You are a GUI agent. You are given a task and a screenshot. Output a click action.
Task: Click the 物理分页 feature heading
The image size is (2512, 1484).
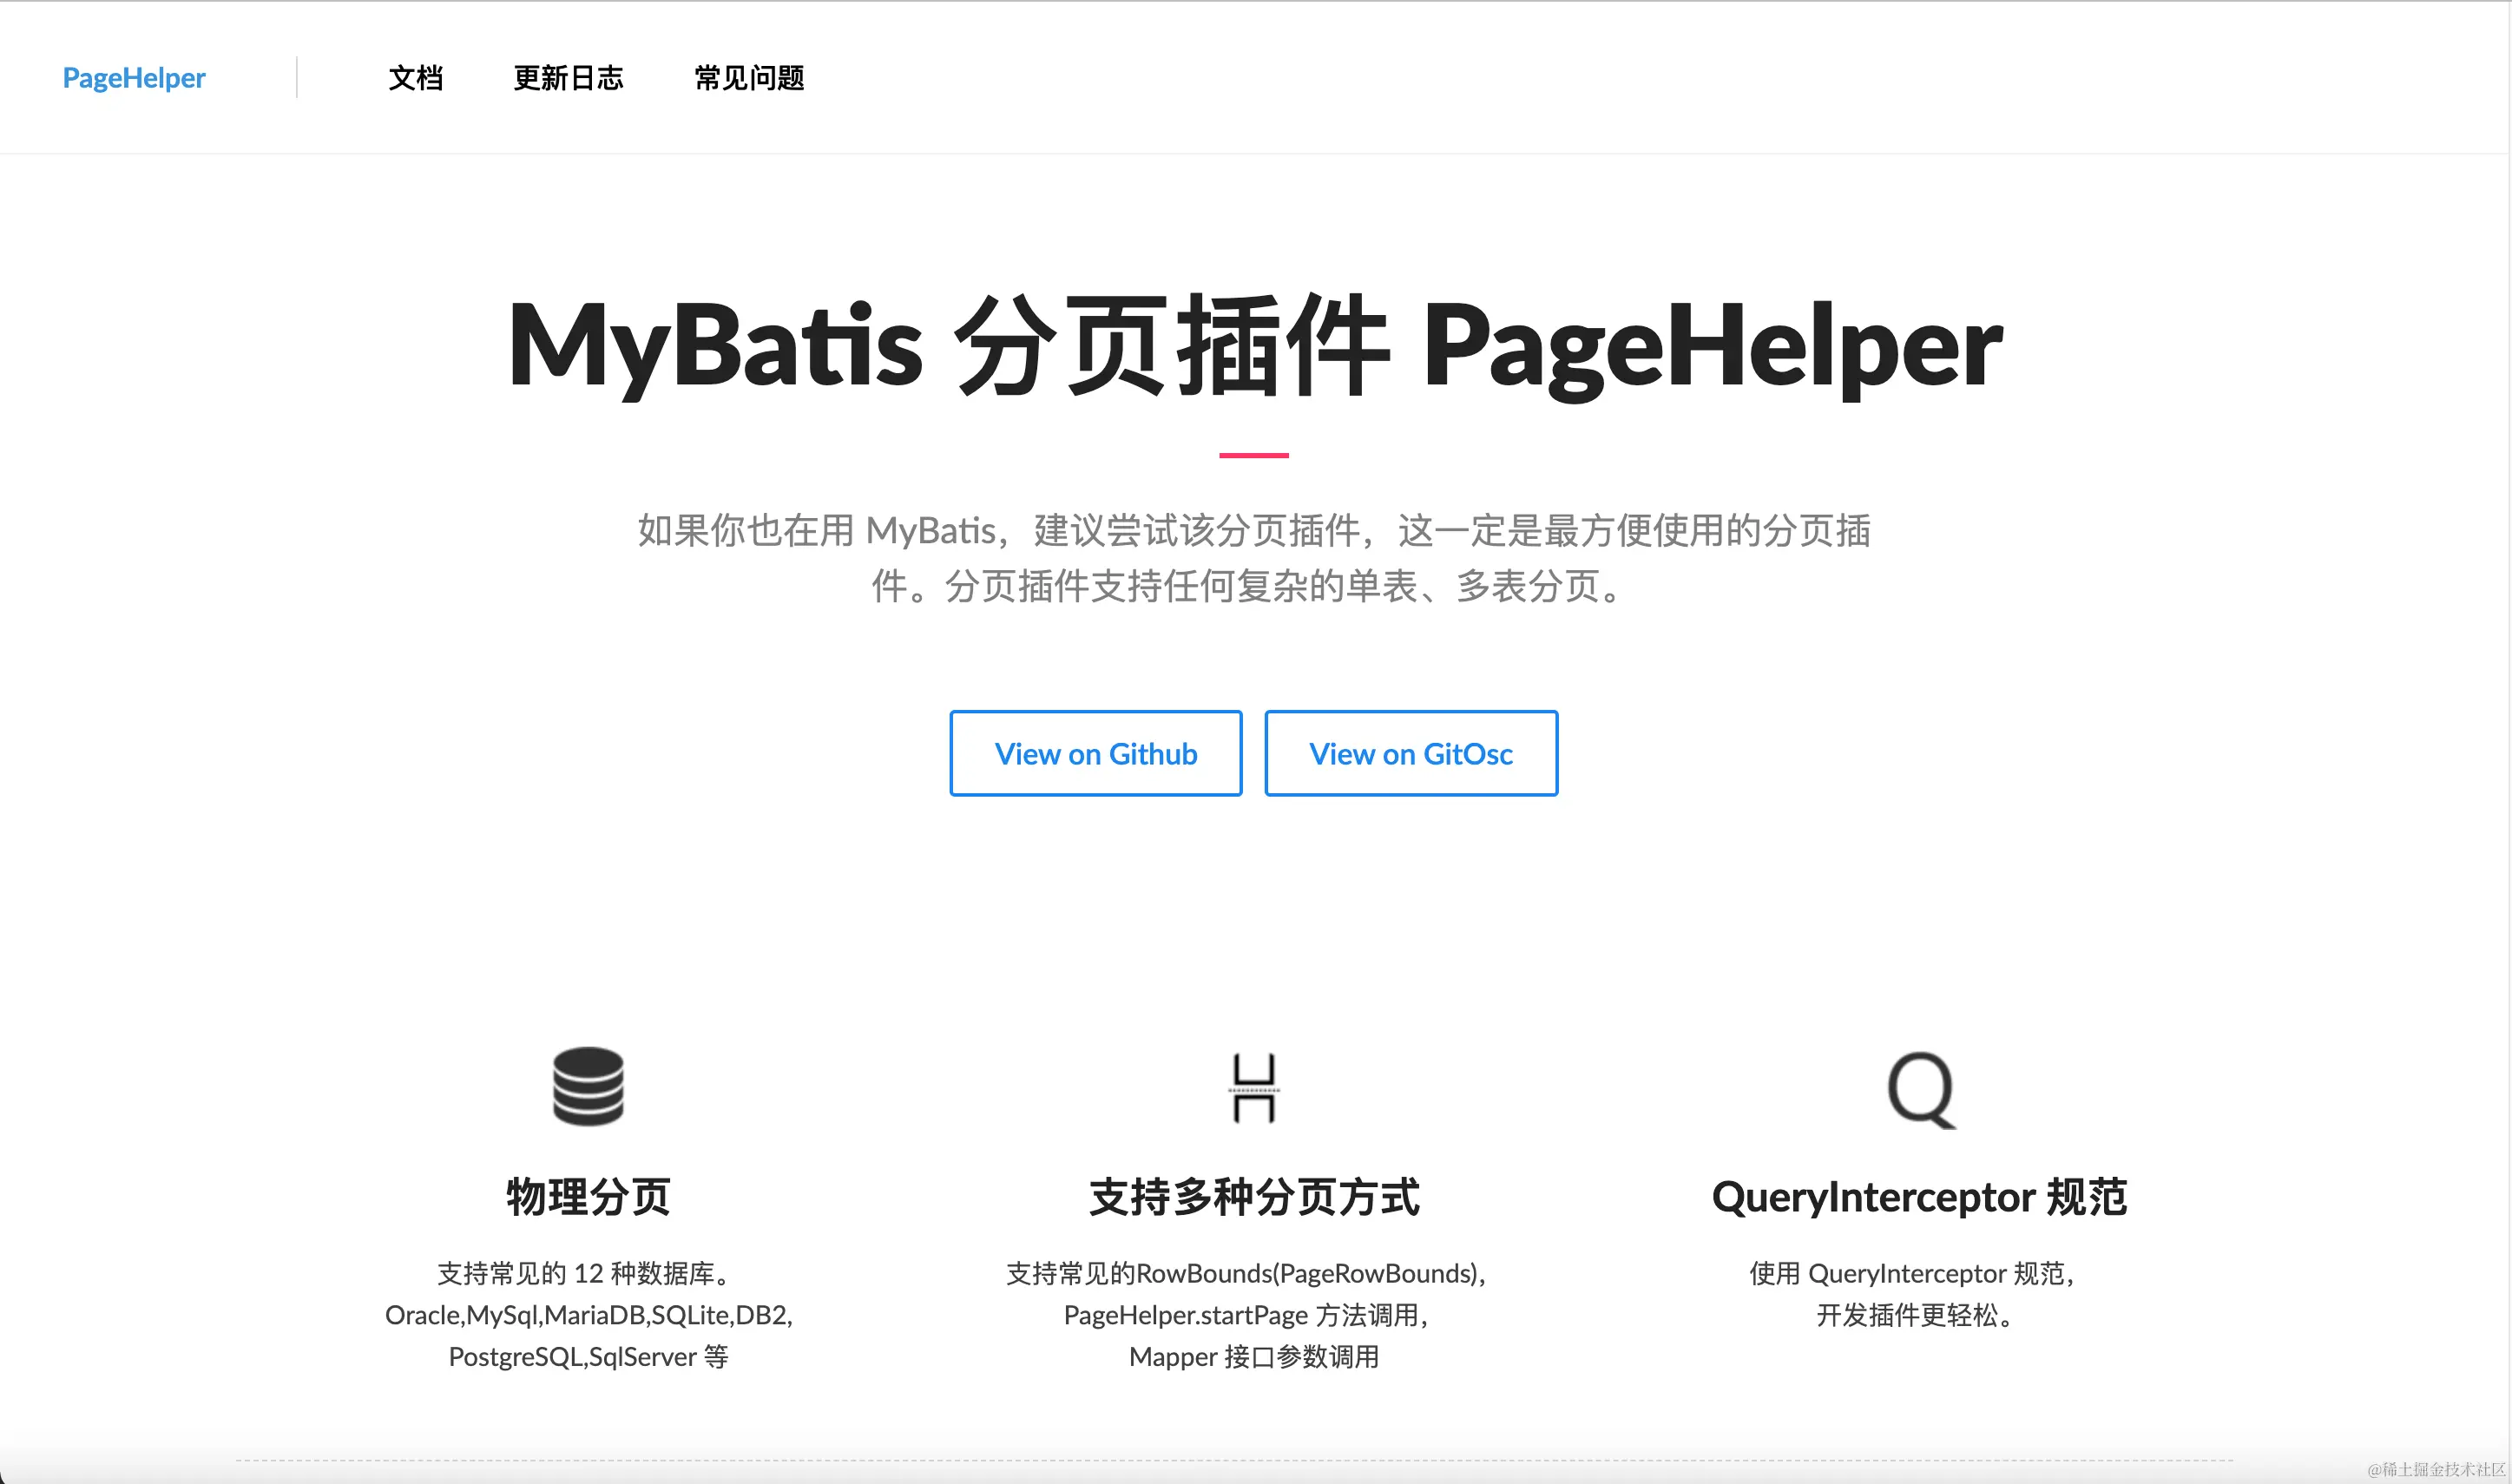(x=588, y=1196)
